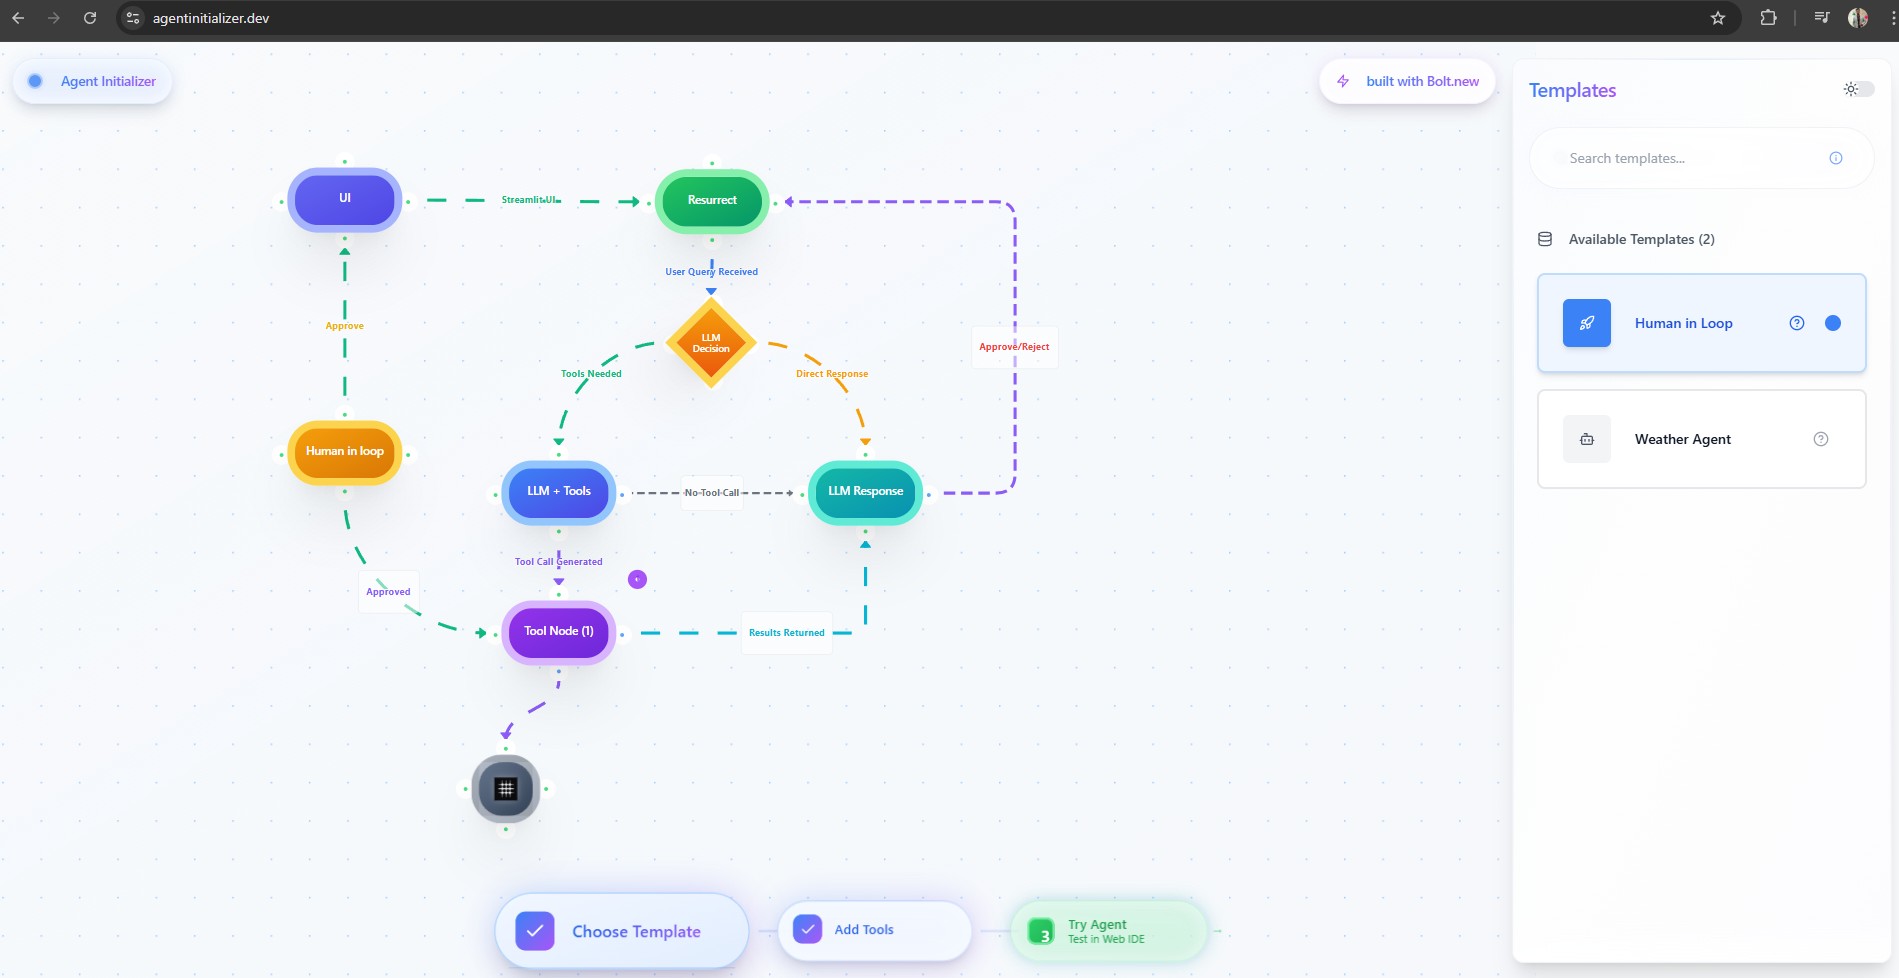Open the help tooltip for Weather Agent

tap(1821, 438)
